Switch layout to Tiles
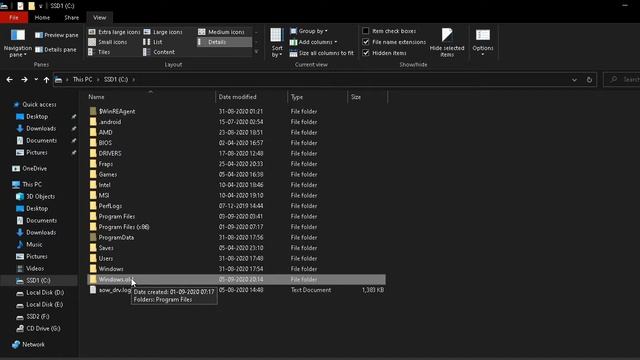This screenshot has height=360, width=640. click(x=100, y=52)
